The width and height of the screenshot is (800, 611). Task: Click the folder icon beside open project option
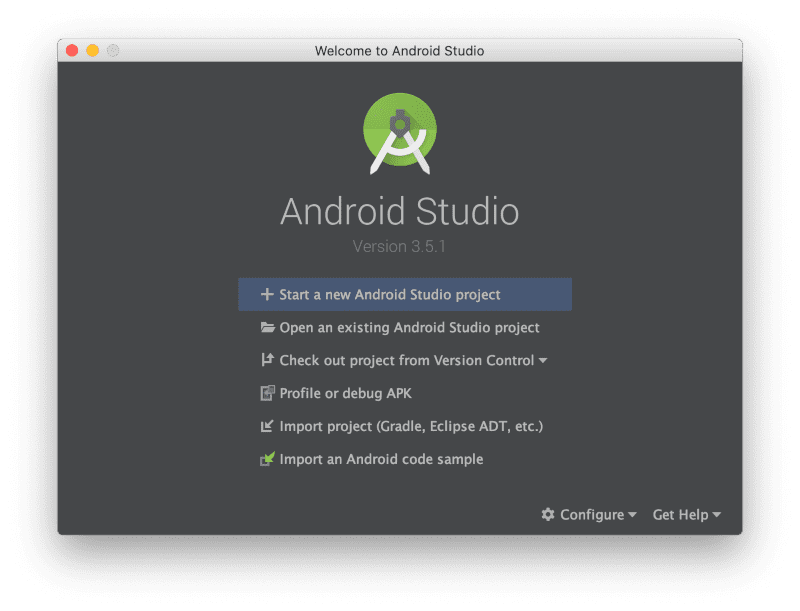coord(266,327)
